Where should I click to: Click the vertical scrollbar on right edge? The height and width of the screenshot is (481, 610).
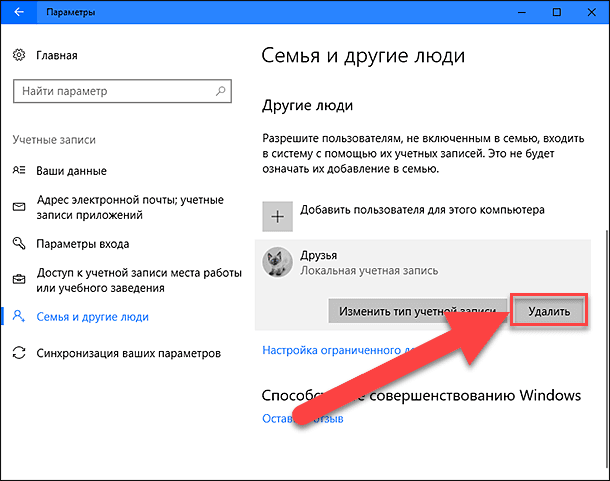pyautogui.click(x=607, y=350)
